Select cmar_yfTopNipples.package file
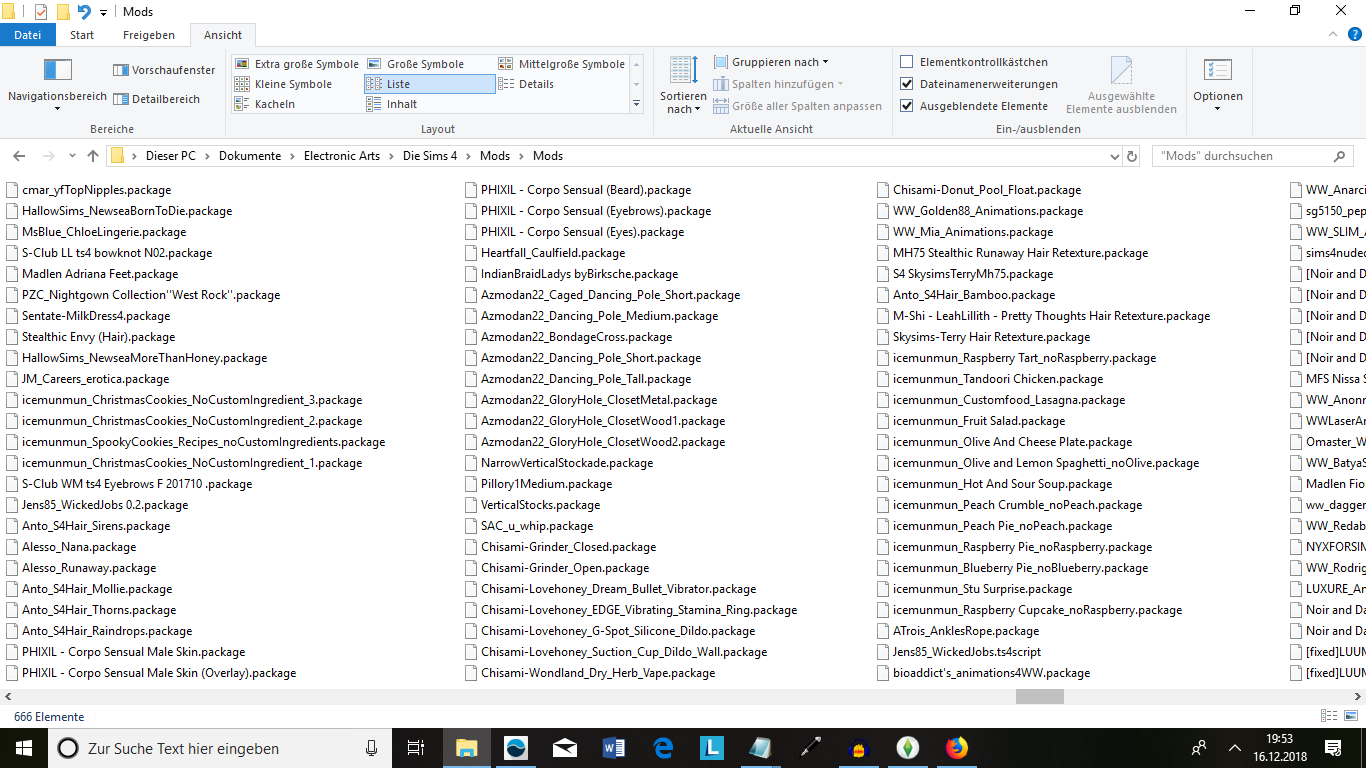The image size is (1366, 768). click(88, 190)
